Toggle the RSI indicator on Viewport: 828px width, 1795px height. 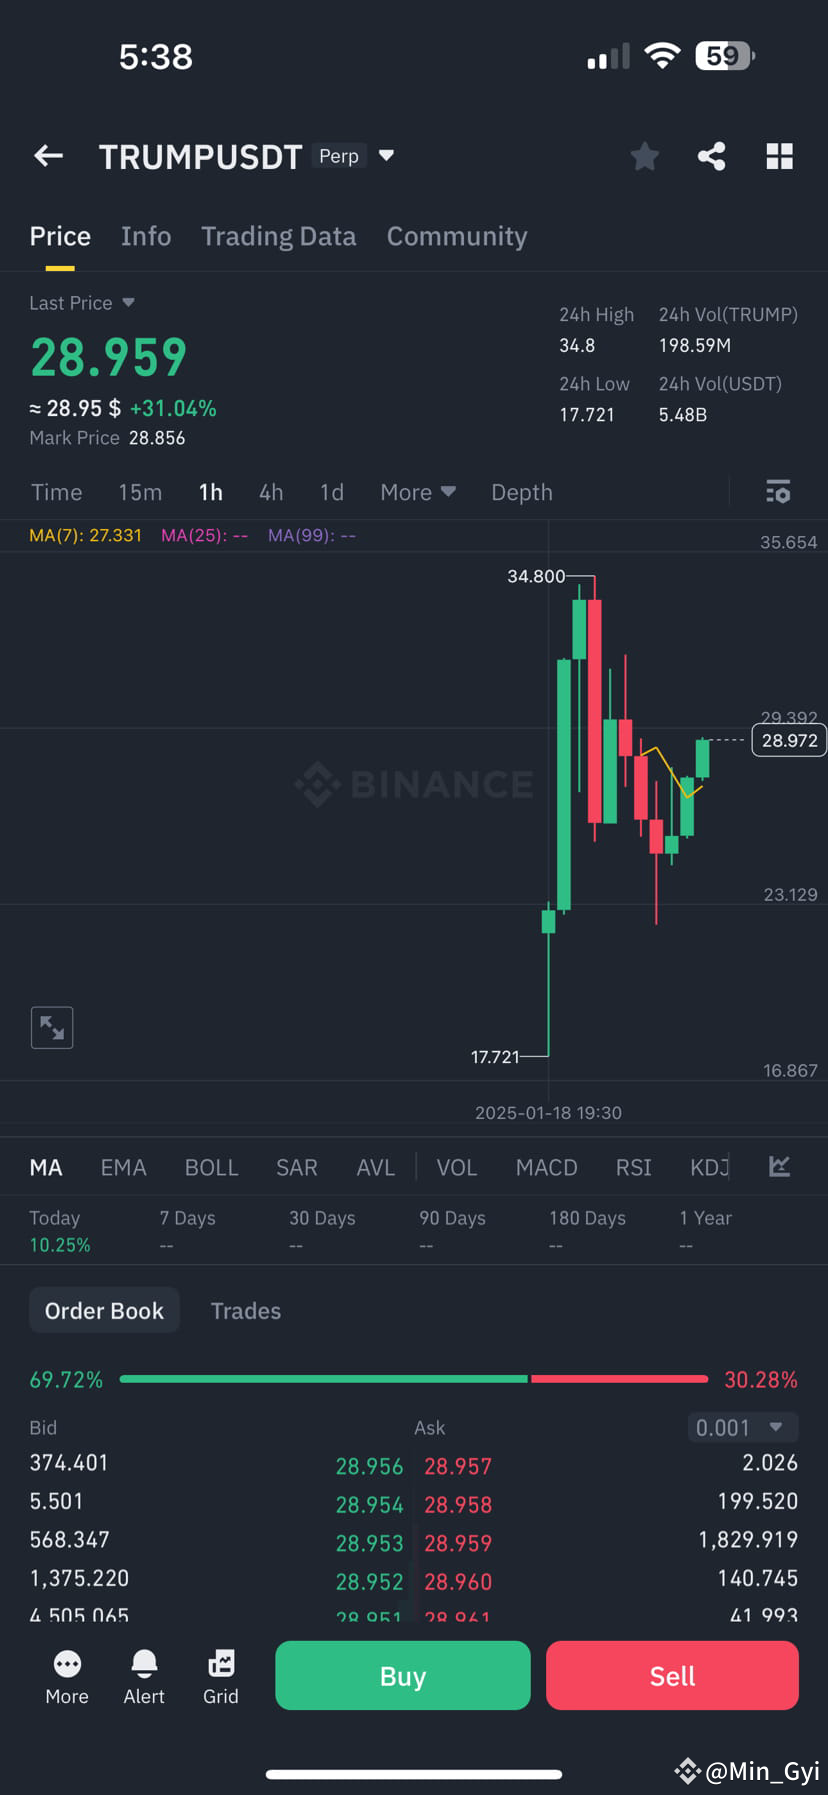(x=633, y=1166)
